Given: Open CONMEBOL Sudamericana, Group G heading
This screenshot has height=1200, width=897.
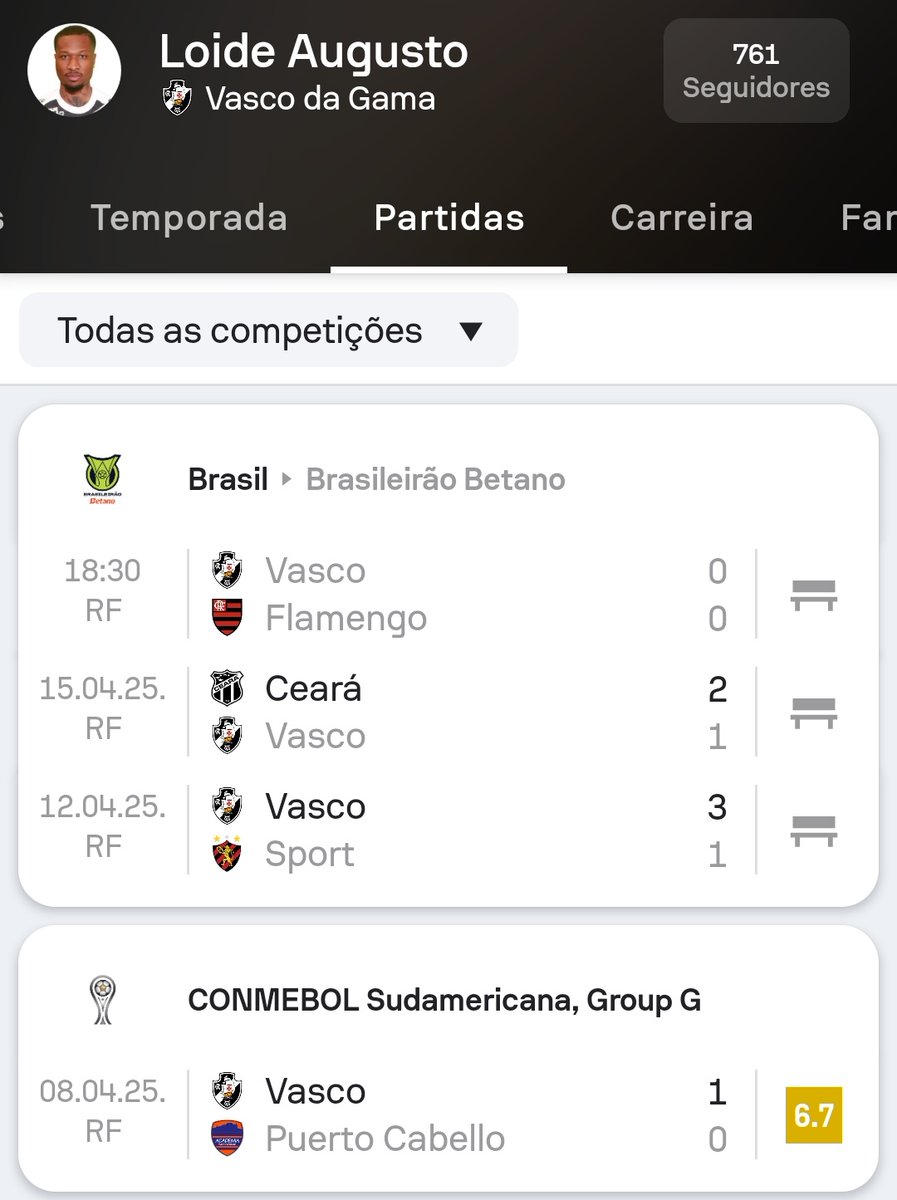Looking at the screenshot, I should [444, 1000].
